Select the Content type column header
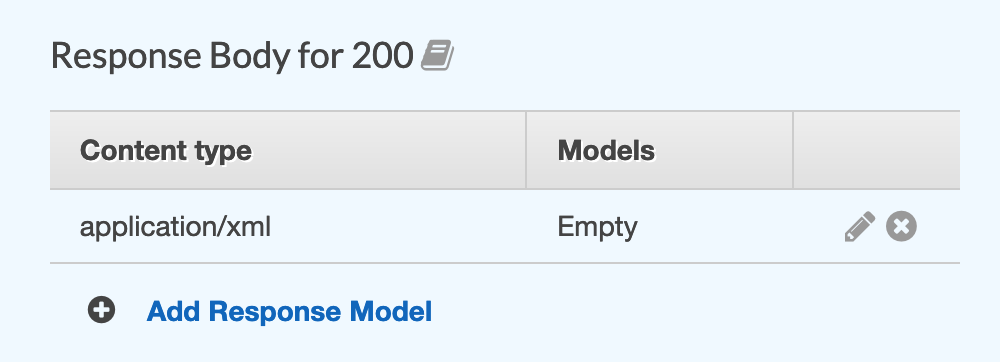 (288, 150)
